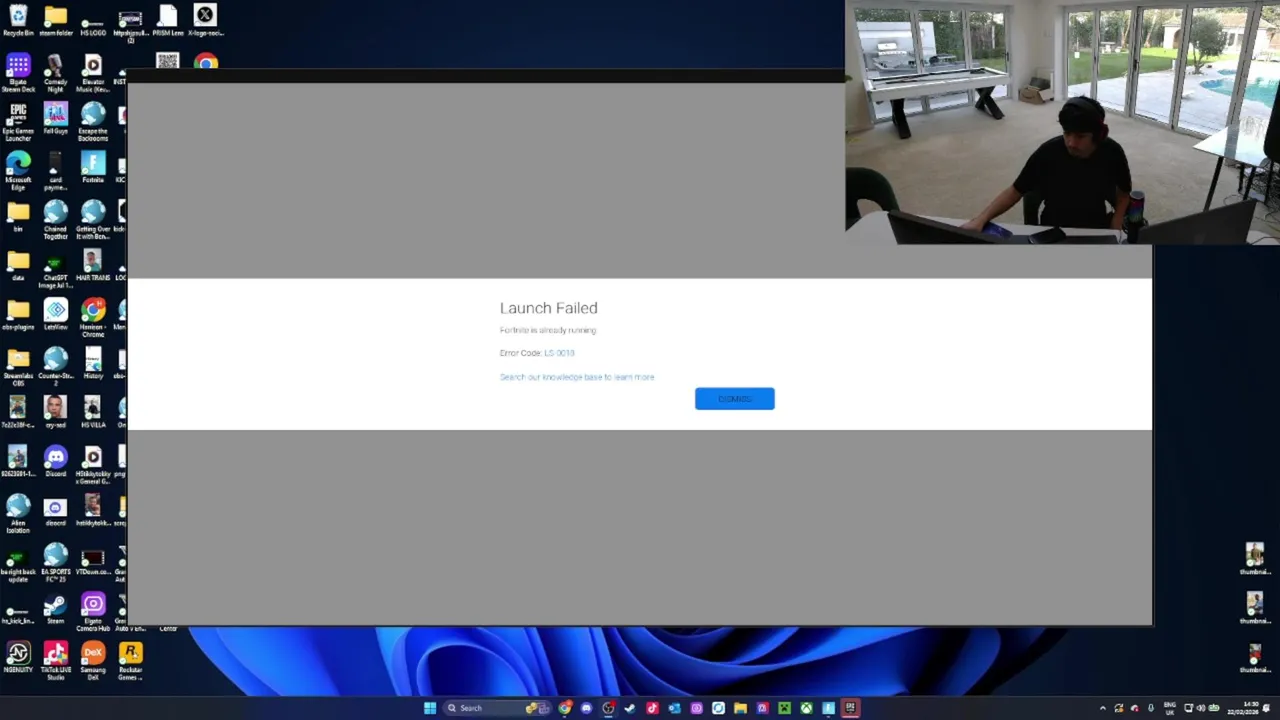Launch the NGENUITY desktop shortcut
The width and height of the screenshot is (1280, 720).
click(x=18, y=659)
